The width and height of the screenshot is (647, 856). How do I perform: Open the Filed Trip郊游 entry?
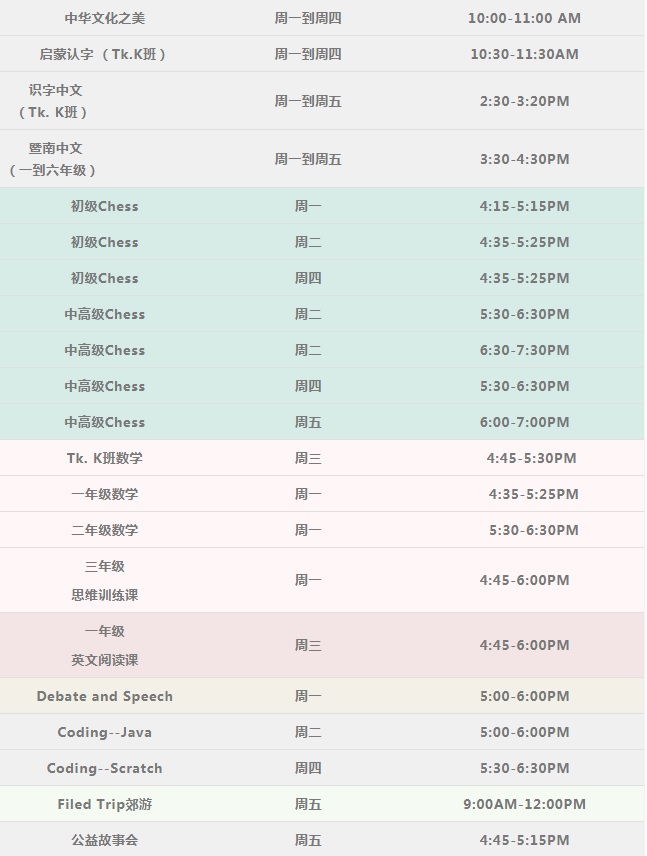tap(104, 804)
